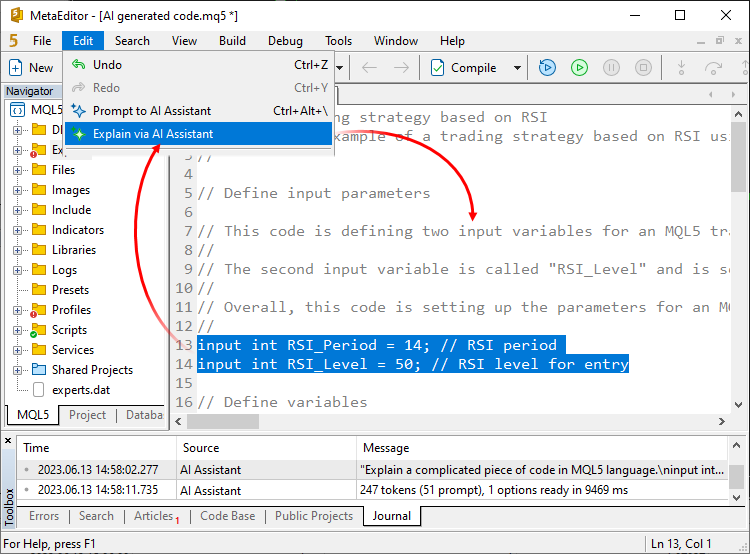Choose Prompt to AI Assistant menu entry
The width and height of the screenshot is (750, 554).
[x=151, y=111]
